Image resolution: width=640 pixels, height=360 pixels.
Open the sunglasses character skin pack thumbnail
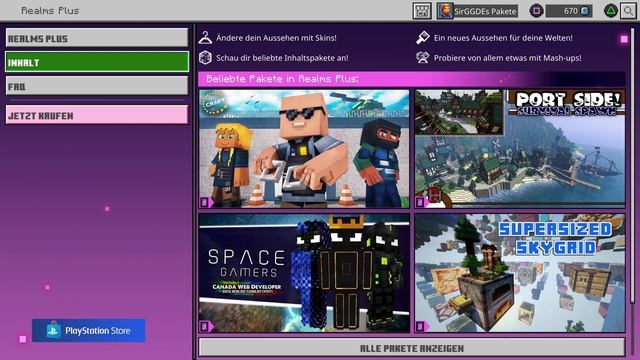click(304, 149)
